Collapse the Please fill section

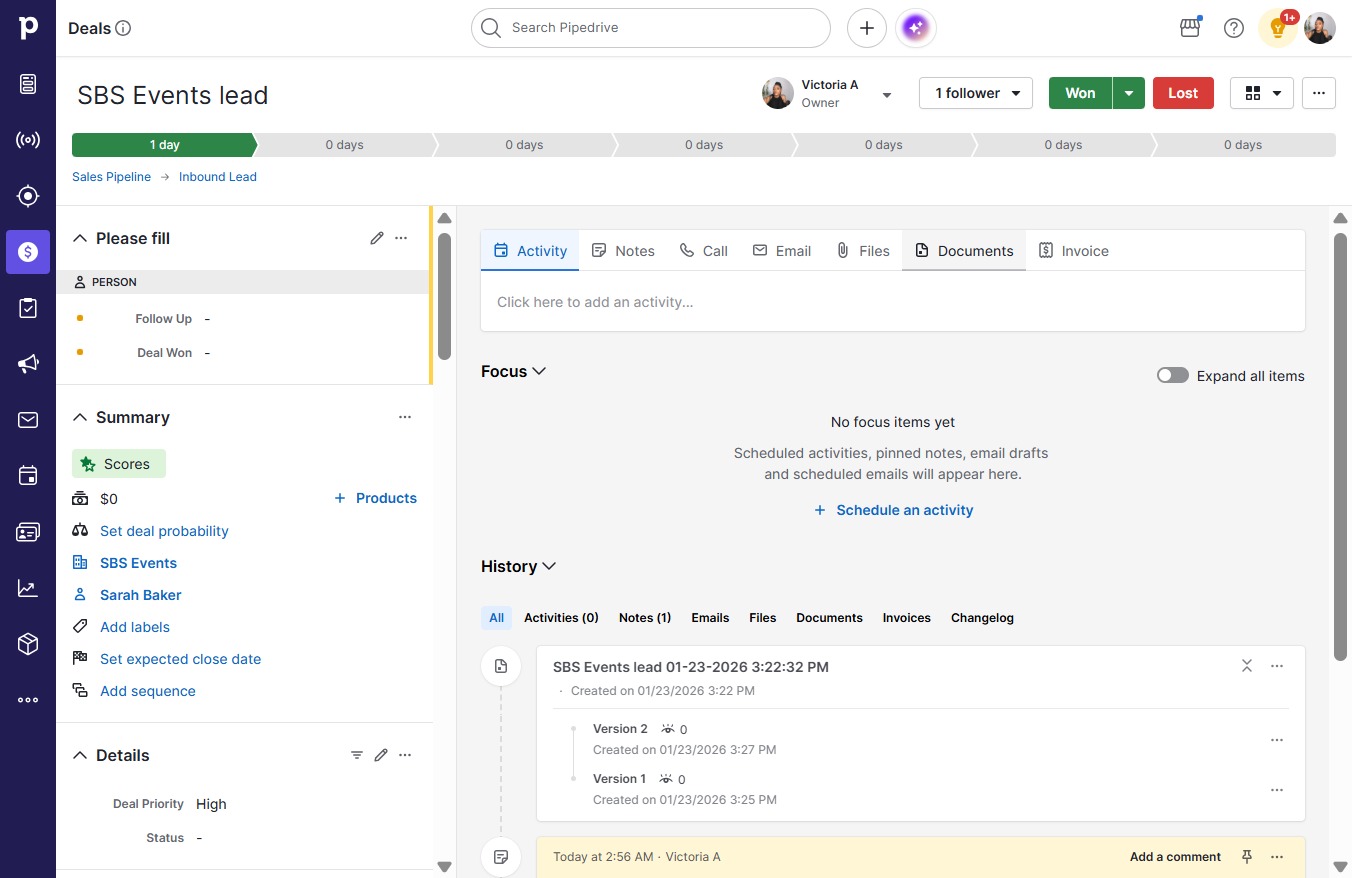coord(80,238)
